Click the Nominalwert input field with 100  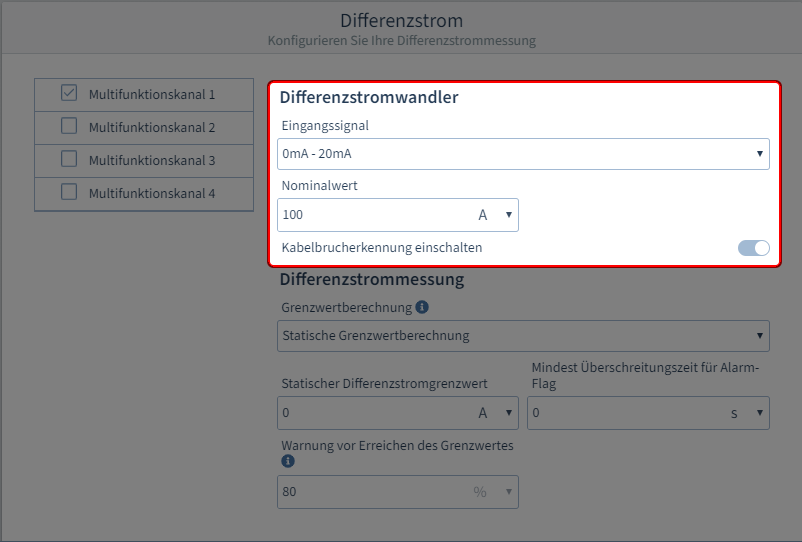click(370, 215)
